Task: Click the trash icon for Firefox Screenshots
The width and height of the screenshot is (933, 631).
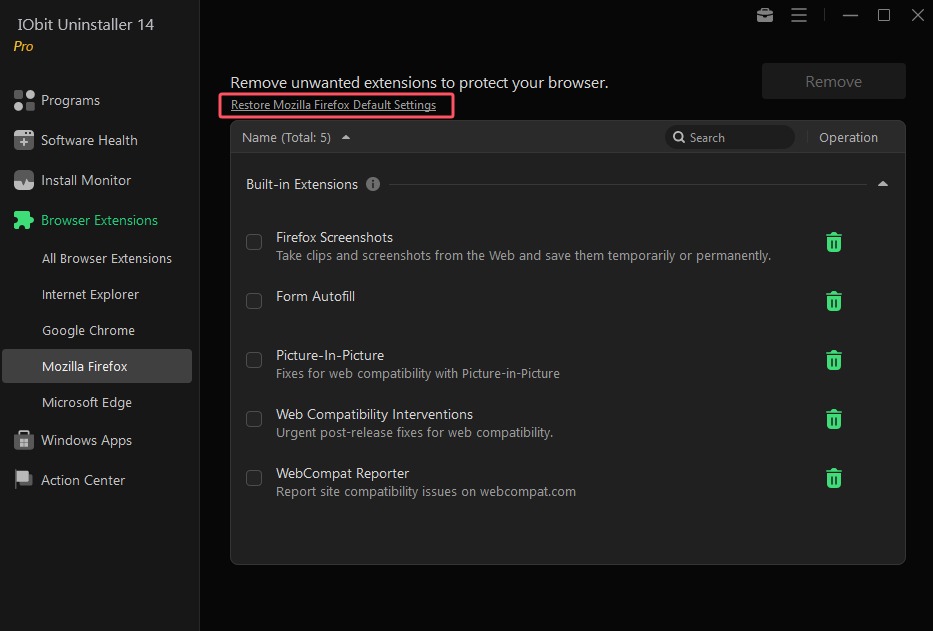Action: click(x=833, y=242)
